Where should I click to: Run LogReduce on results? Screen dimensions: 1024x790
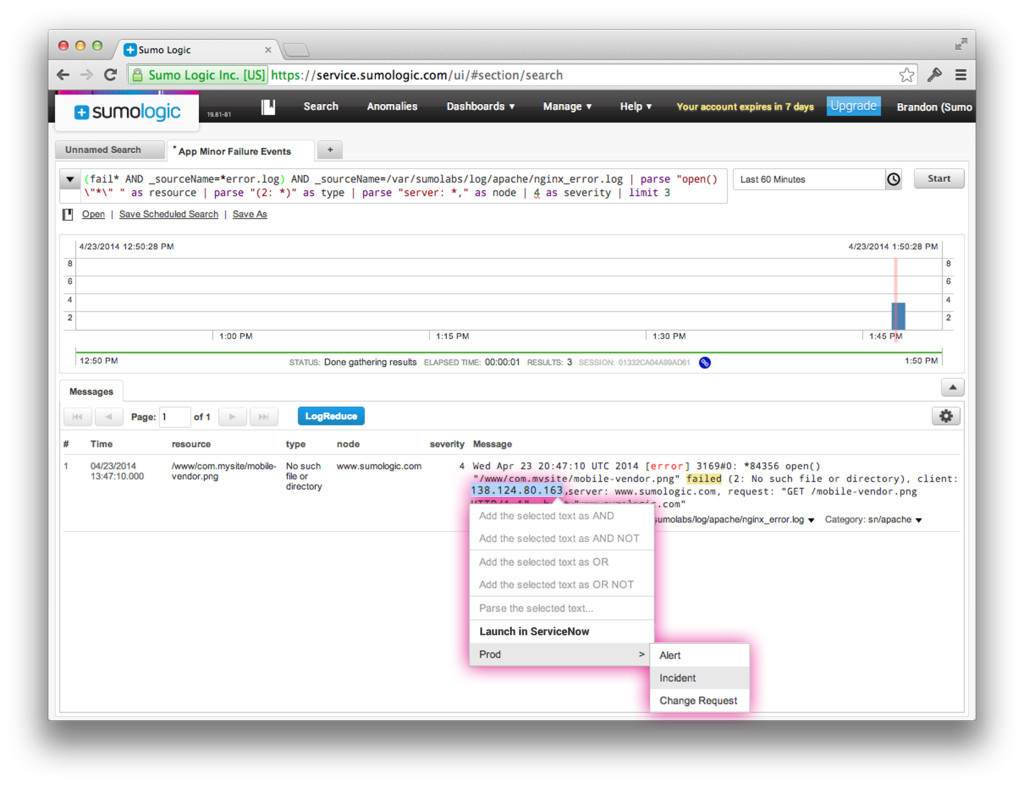[x=331, y=416]
